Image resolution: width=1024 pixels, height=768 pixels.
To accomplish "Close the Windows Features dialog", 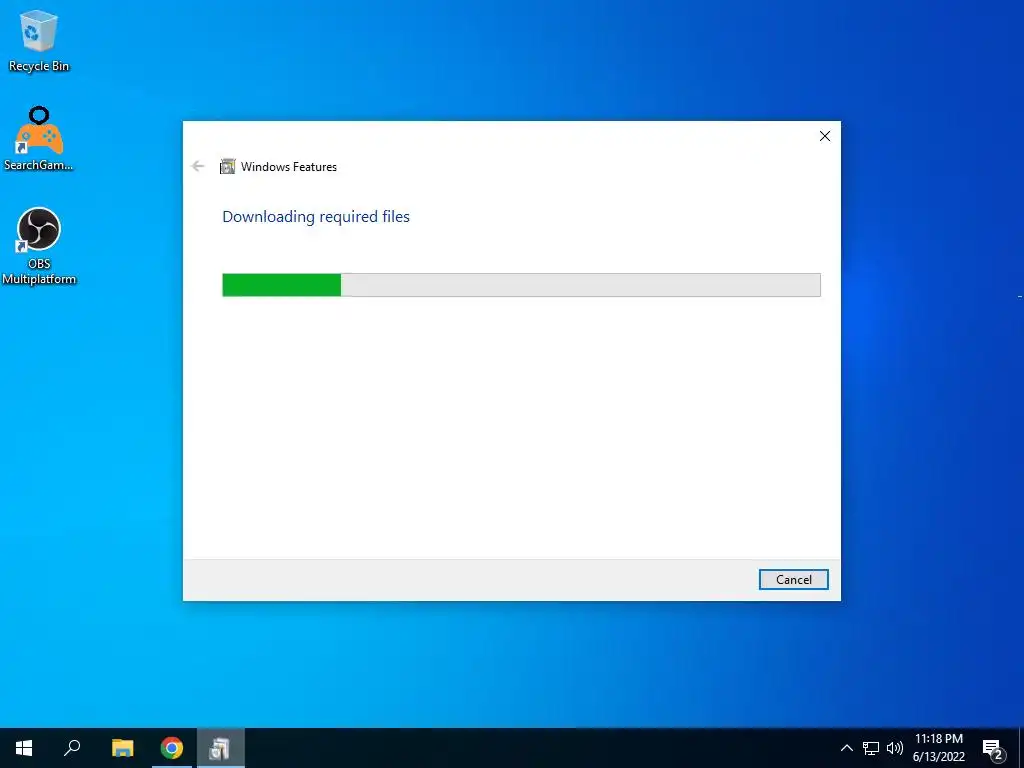I will [825, 136].
